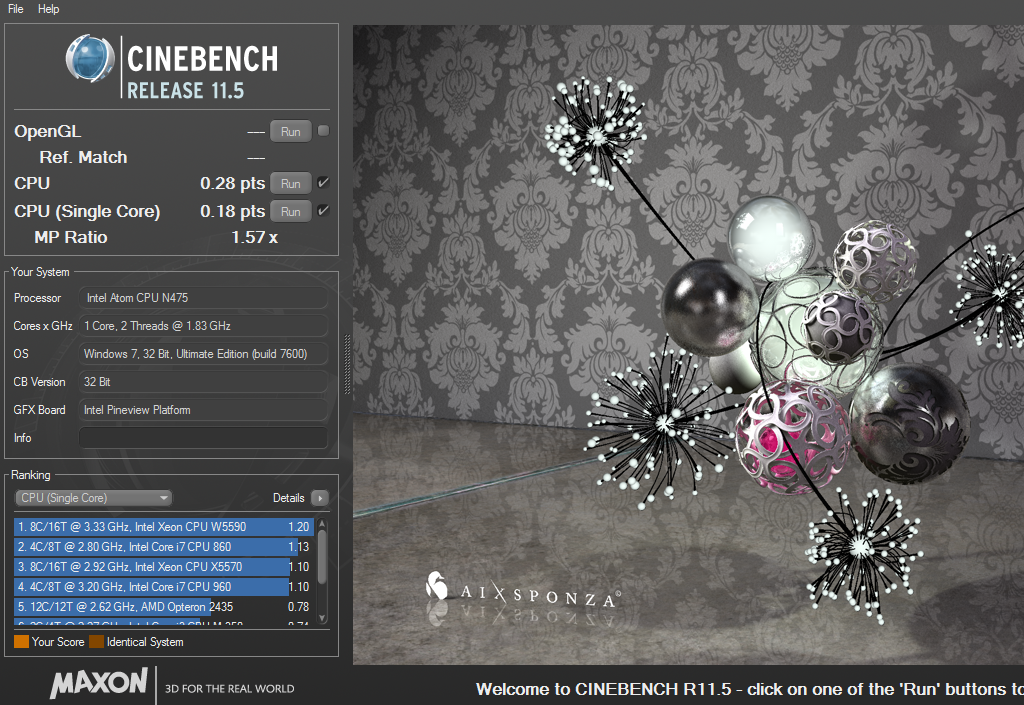Click the MAXON logo
Viewport: 1024px width, 705px height.
click(99, 683)
